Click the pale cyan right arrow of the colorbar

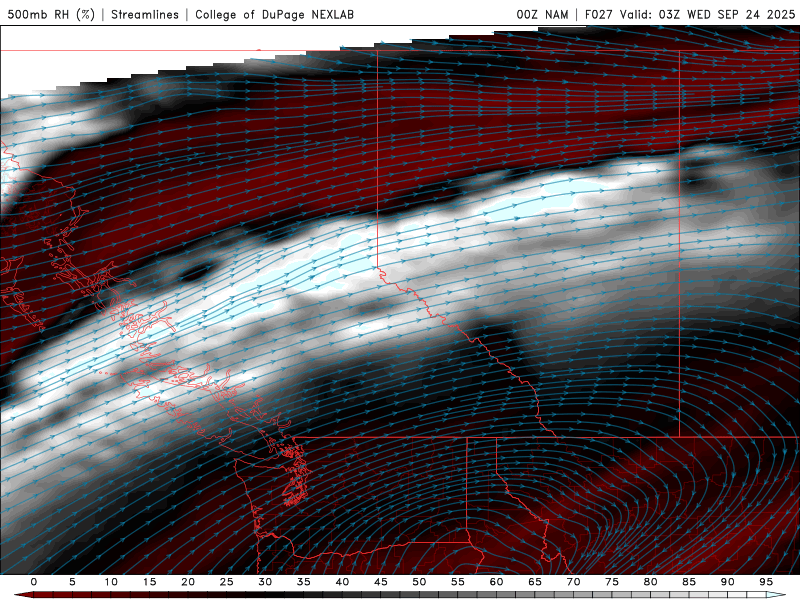pyautogui.click(x=776, y=595)
